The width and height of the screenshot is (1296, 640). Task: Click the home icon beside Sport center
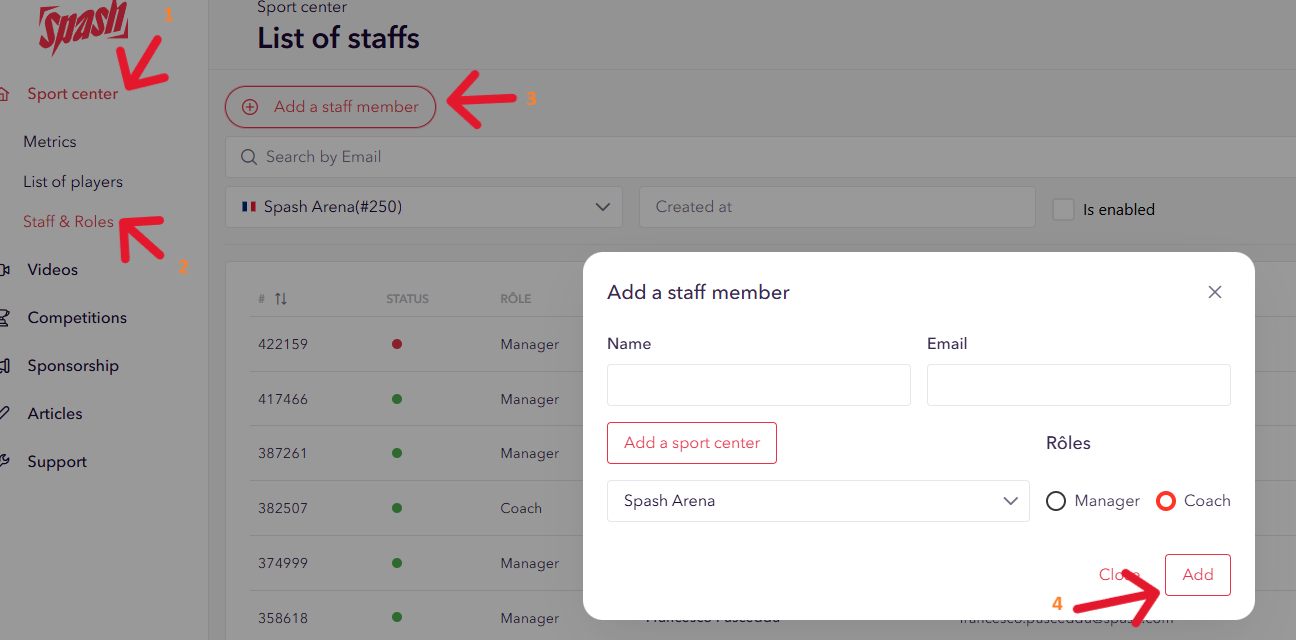[5, 94]
